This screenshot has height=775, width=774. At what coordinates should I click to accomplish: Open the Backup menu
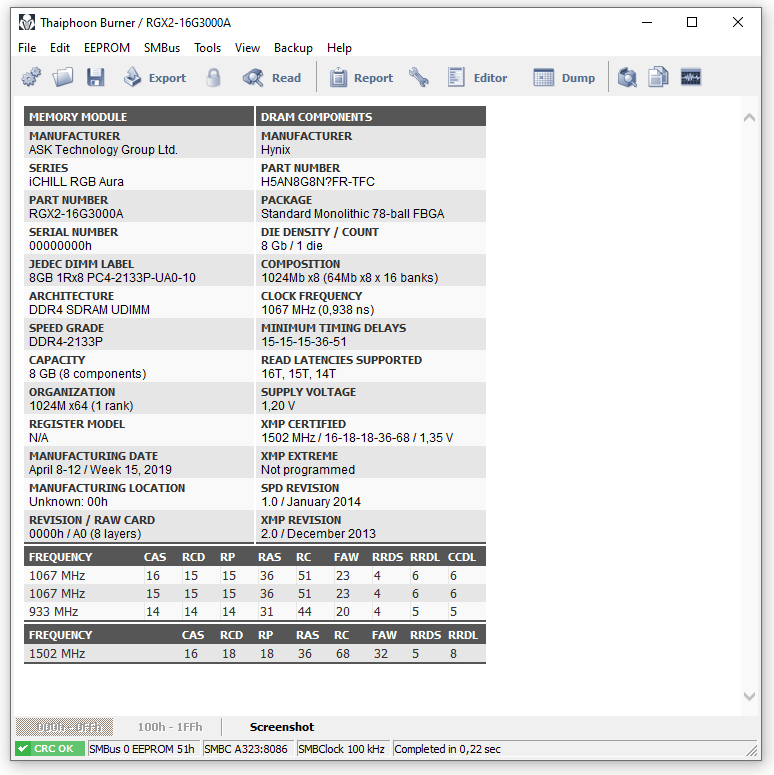pyautogui.click(x=293, y=48)
